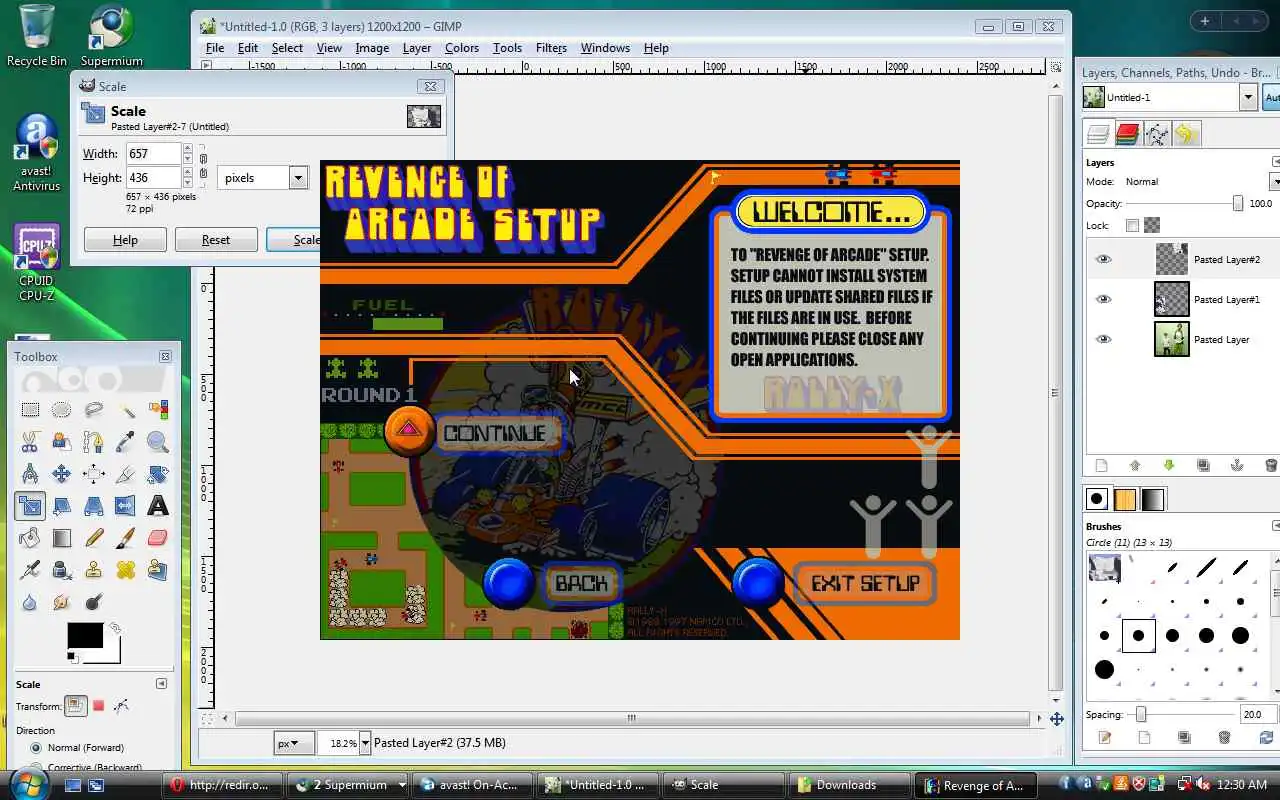Set Transform to affect selection
Image resolution: width=1280 pixels, height=800 pixels.
click(x=99, y=706)
